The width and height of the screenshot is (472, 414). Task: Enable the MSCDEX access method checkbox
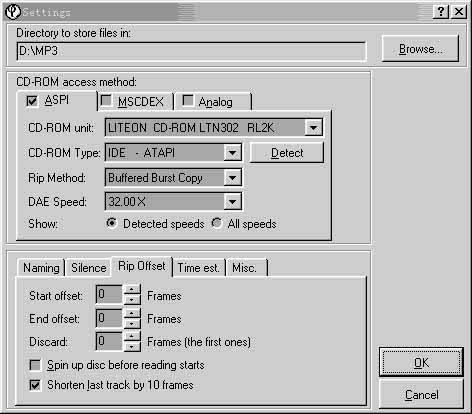[x=106, y=101]
